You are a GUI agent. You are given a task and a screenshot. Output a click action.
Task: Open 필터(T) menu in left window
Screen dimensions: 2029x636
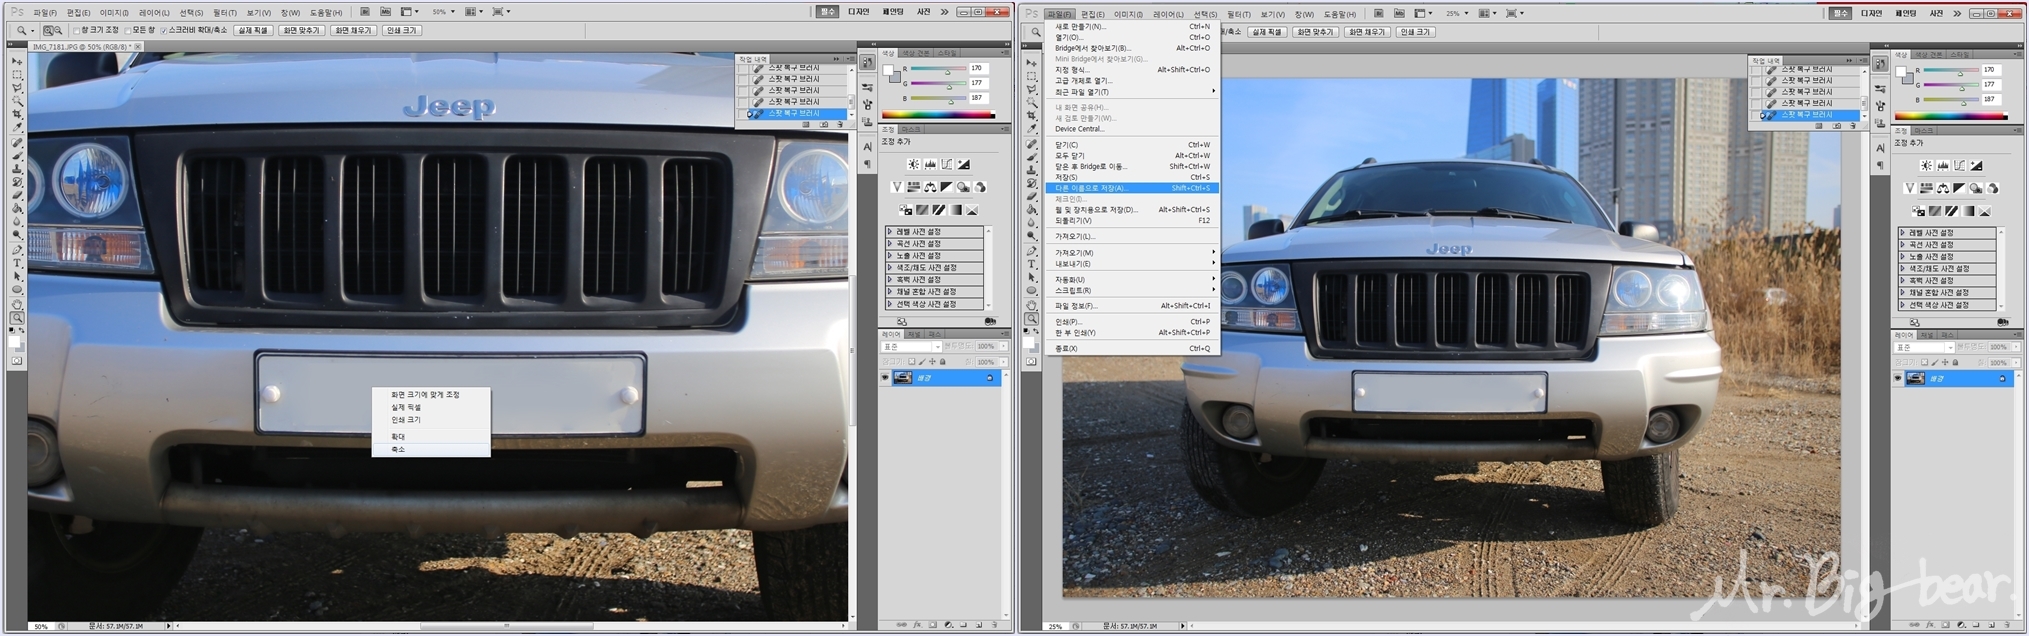click(225, 12)
